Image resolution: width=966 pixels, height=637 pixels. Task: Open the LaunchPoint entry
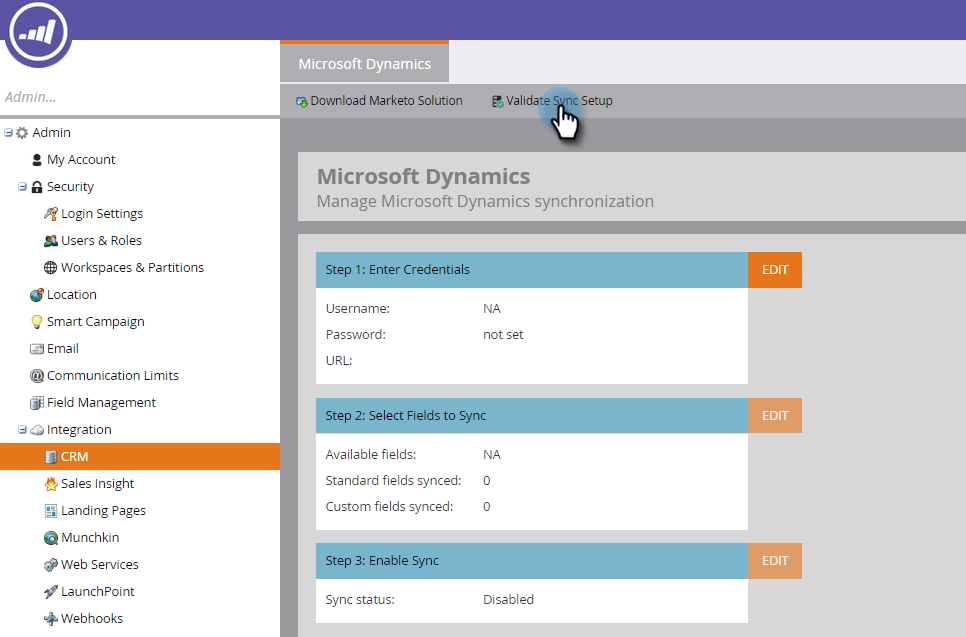click(x=97, y=591)
